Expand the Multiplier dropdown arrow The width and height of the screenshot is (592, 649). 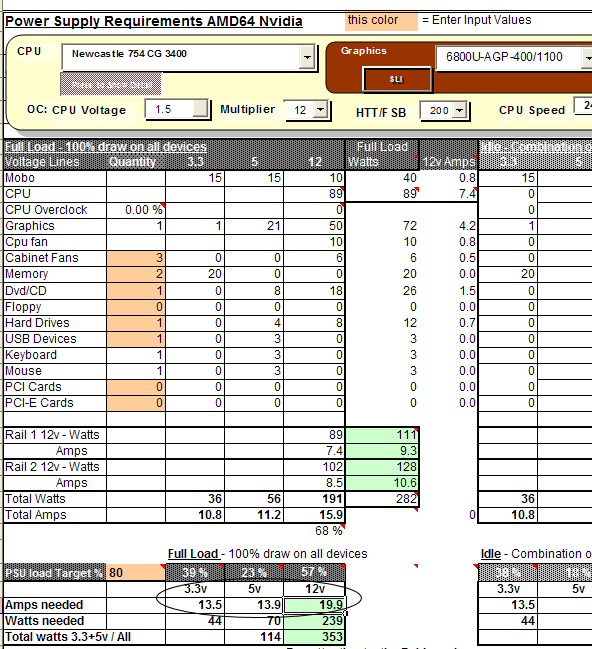(320, 110)
